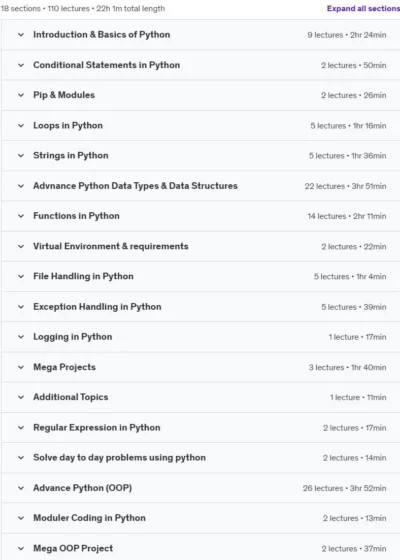Viewport: 400px width, 560px height.
Task: Click chevron beside Functions in Python
Action: tap(21, 216)
